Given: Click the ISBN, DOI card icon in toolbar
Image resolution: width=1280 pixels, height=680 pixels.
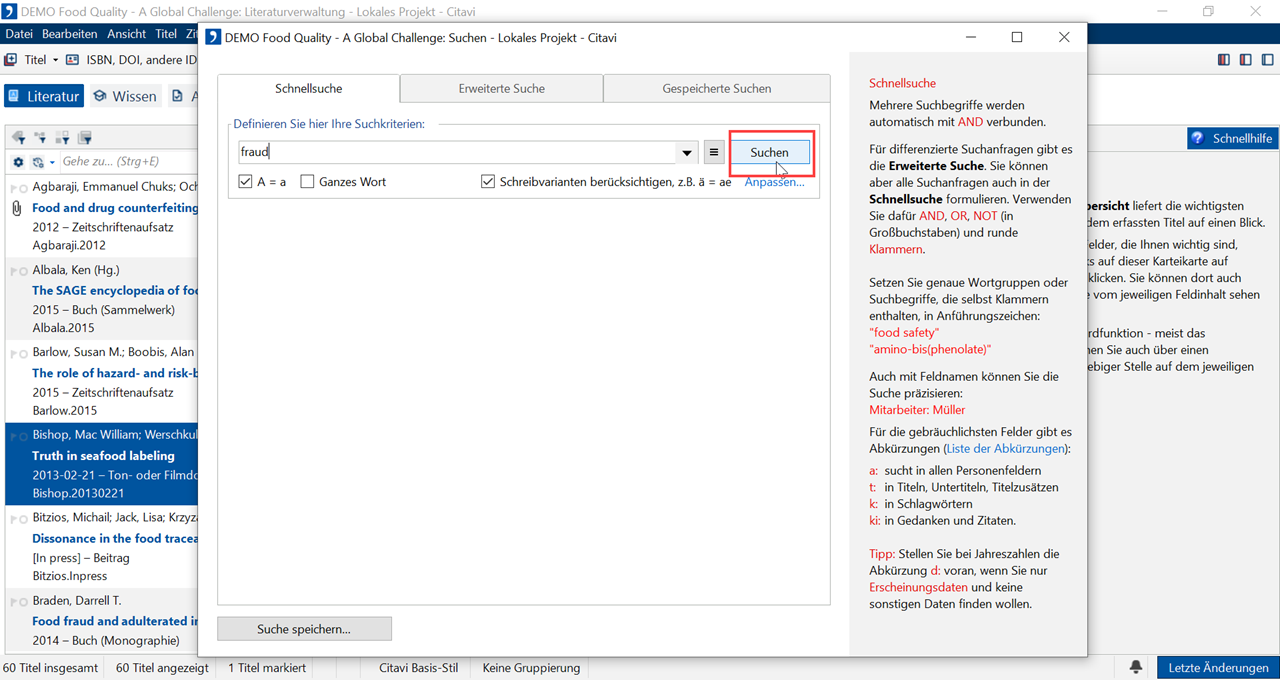Looking at the screenshot, I should [72, 60].
